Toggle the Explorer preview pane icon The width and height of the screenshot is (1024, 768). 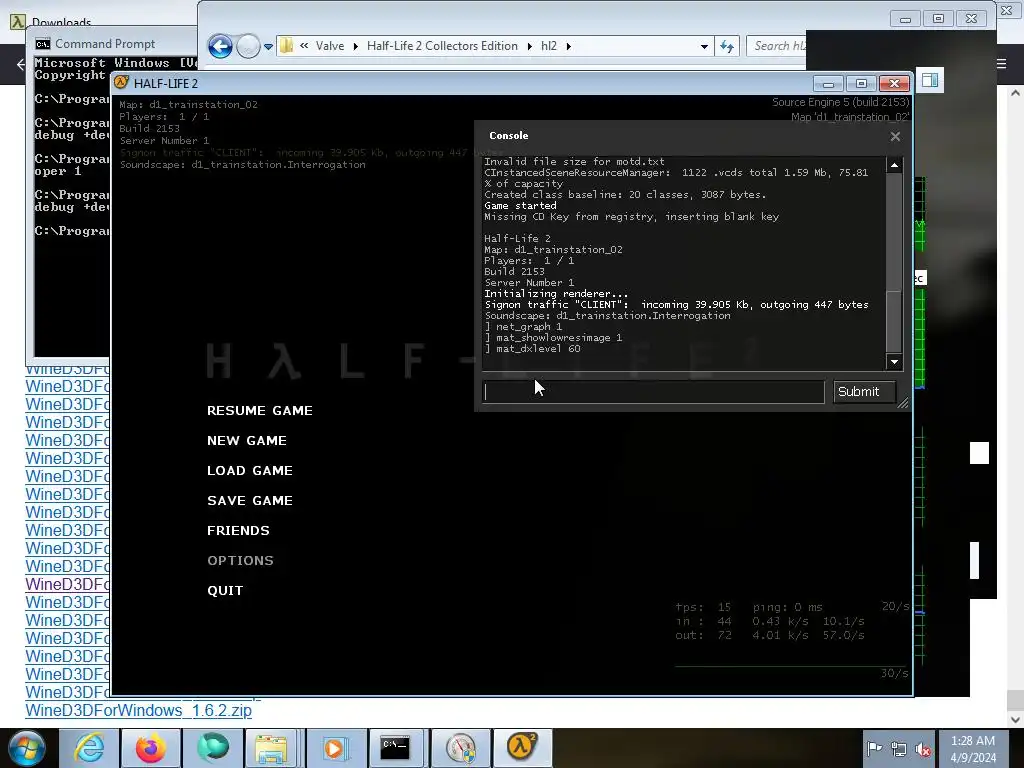click(x=930, y=80)
